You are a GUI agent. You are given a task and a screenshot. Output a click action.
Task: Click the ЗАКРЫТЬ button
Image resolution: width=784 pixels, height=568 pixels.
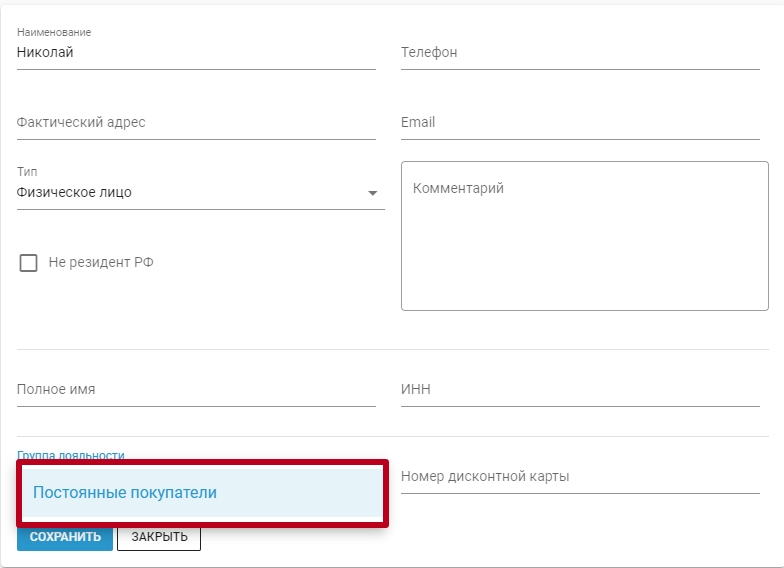point(159,537)
